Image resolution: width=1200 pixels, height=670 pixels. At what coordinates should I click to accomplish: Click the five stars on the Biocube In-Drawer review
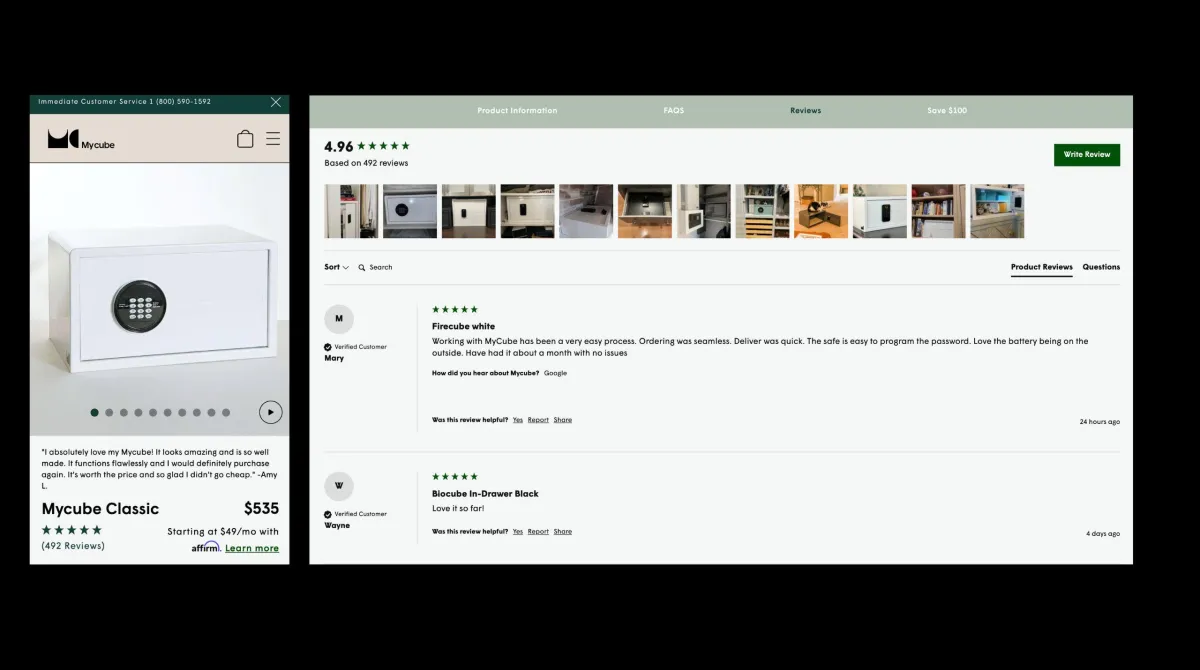455,477
